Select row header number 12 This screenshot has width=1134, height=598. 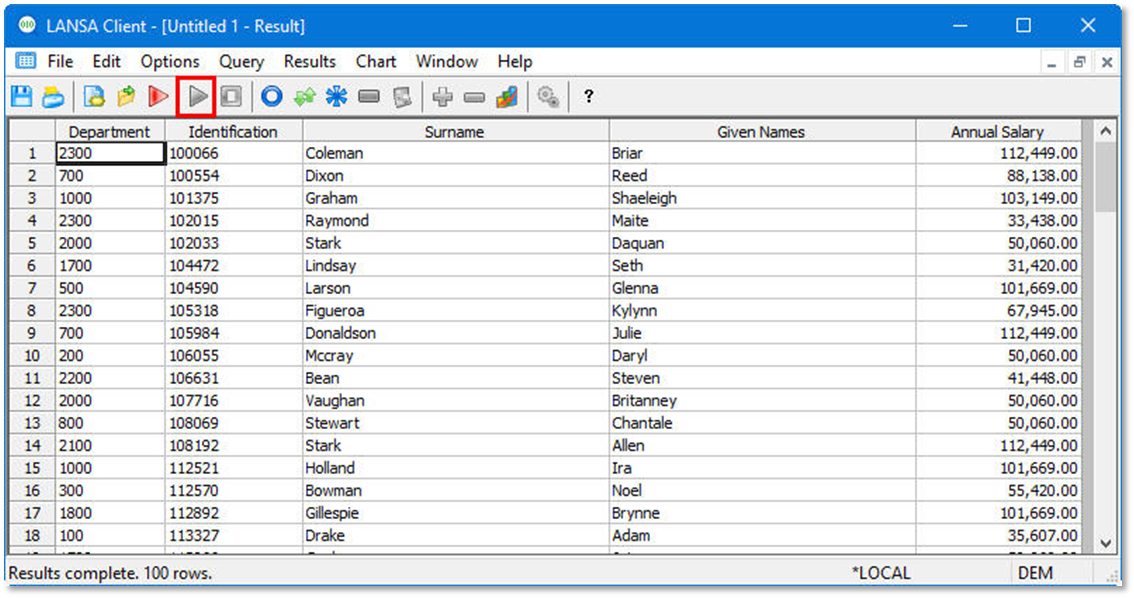point(32,401)
